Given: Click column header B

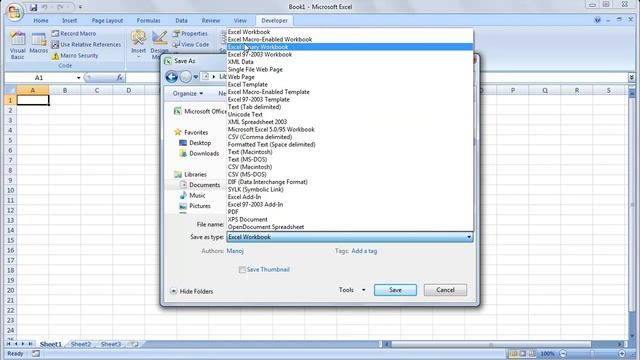Looking at the screenshot, I should click(x=64, y=90).
